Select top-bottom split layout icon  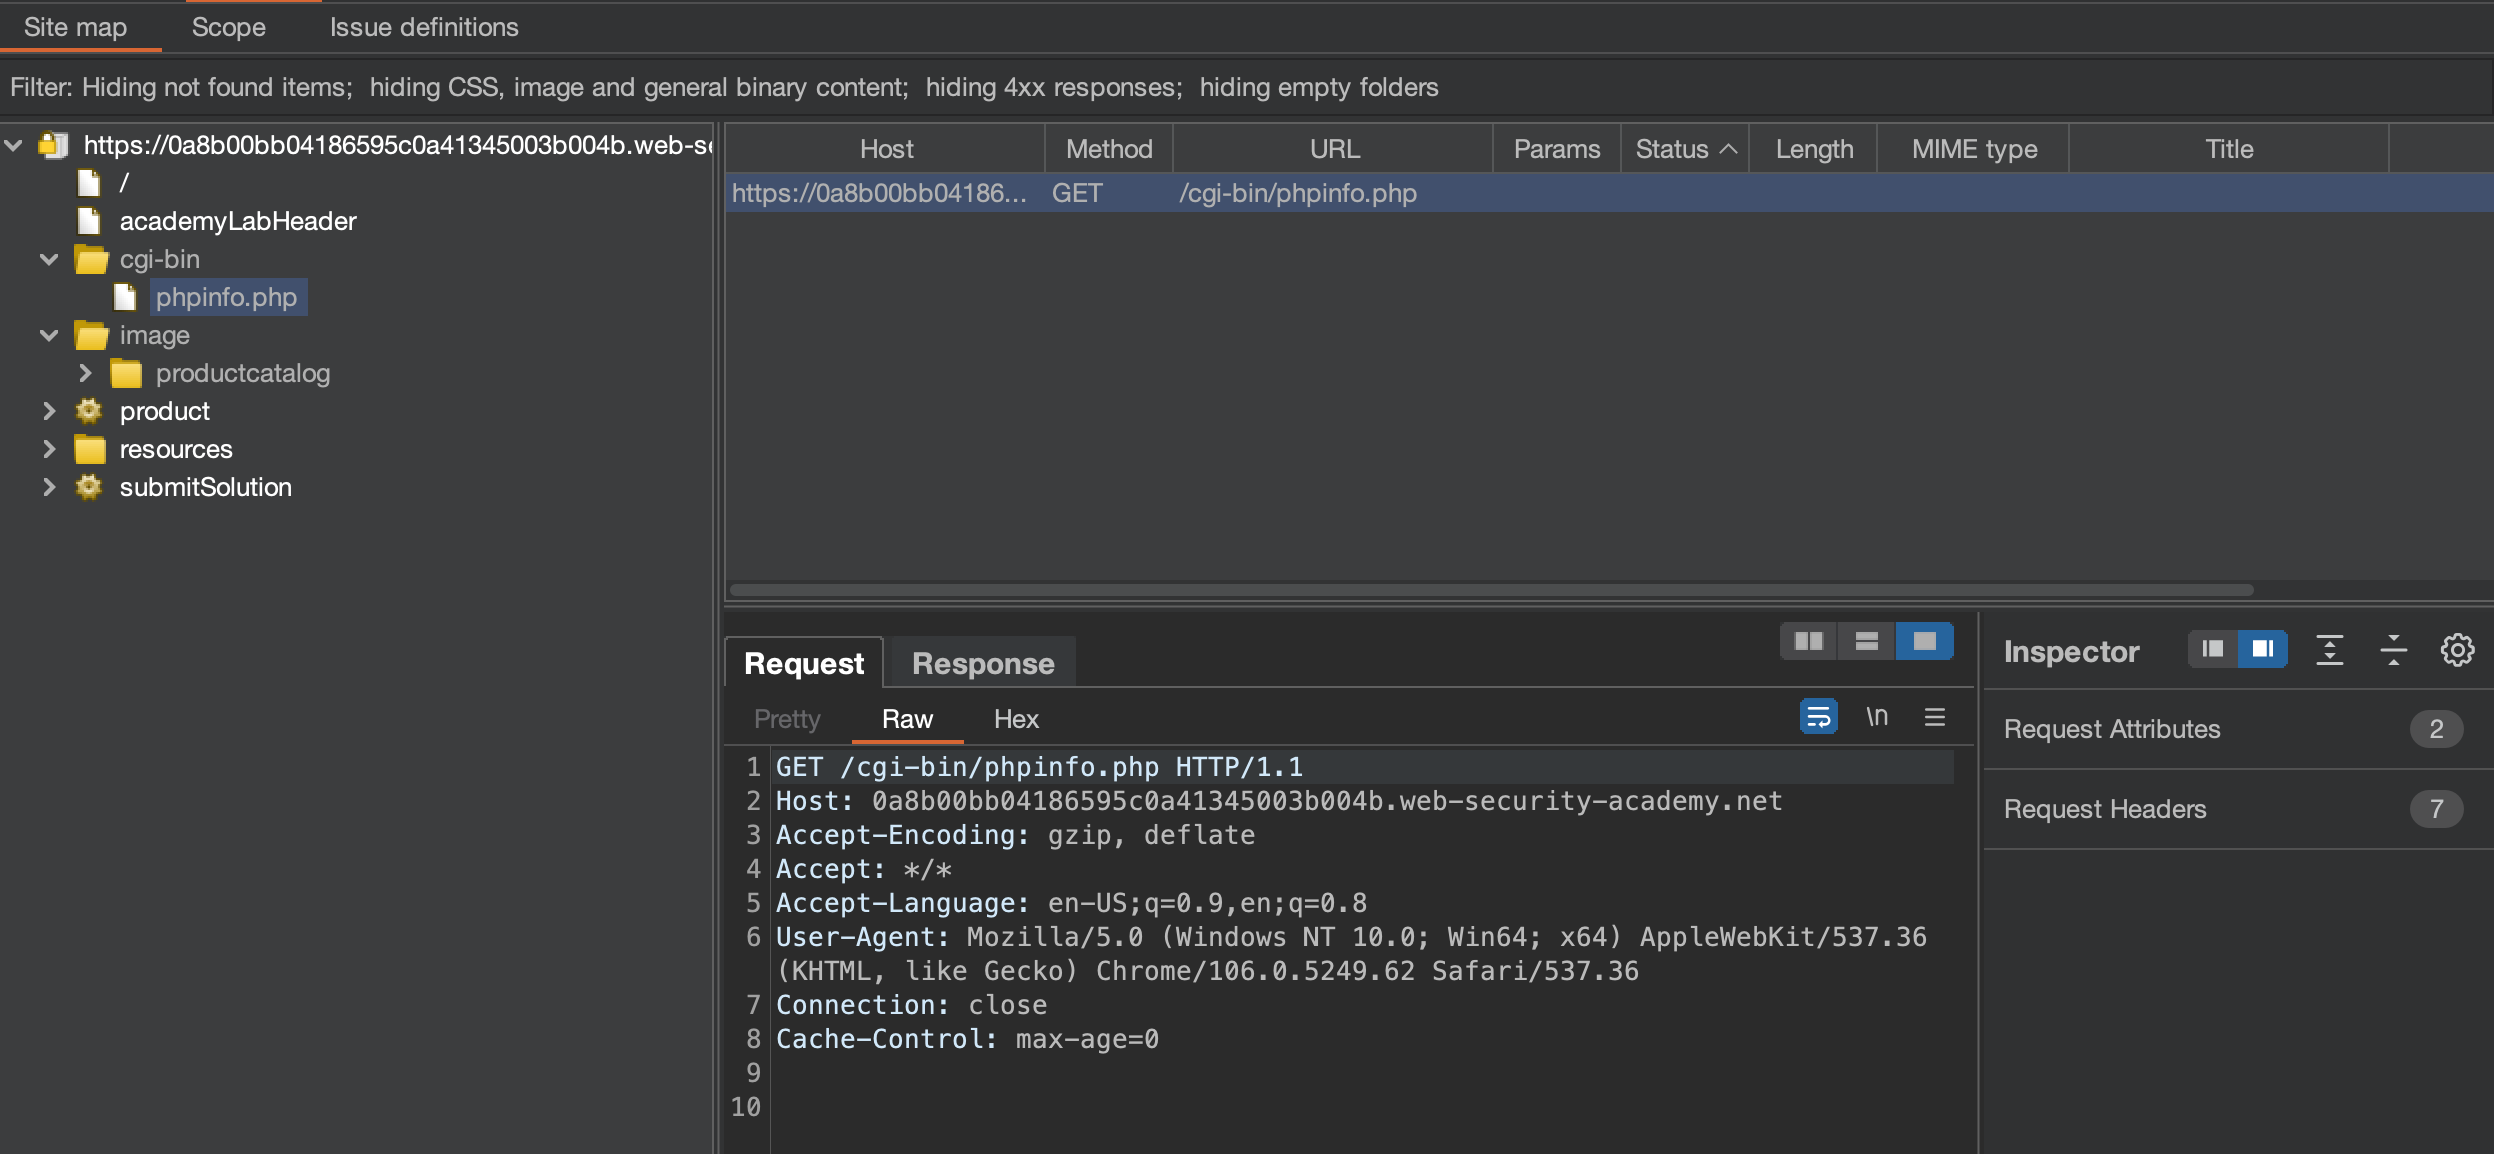[1866, 641]
